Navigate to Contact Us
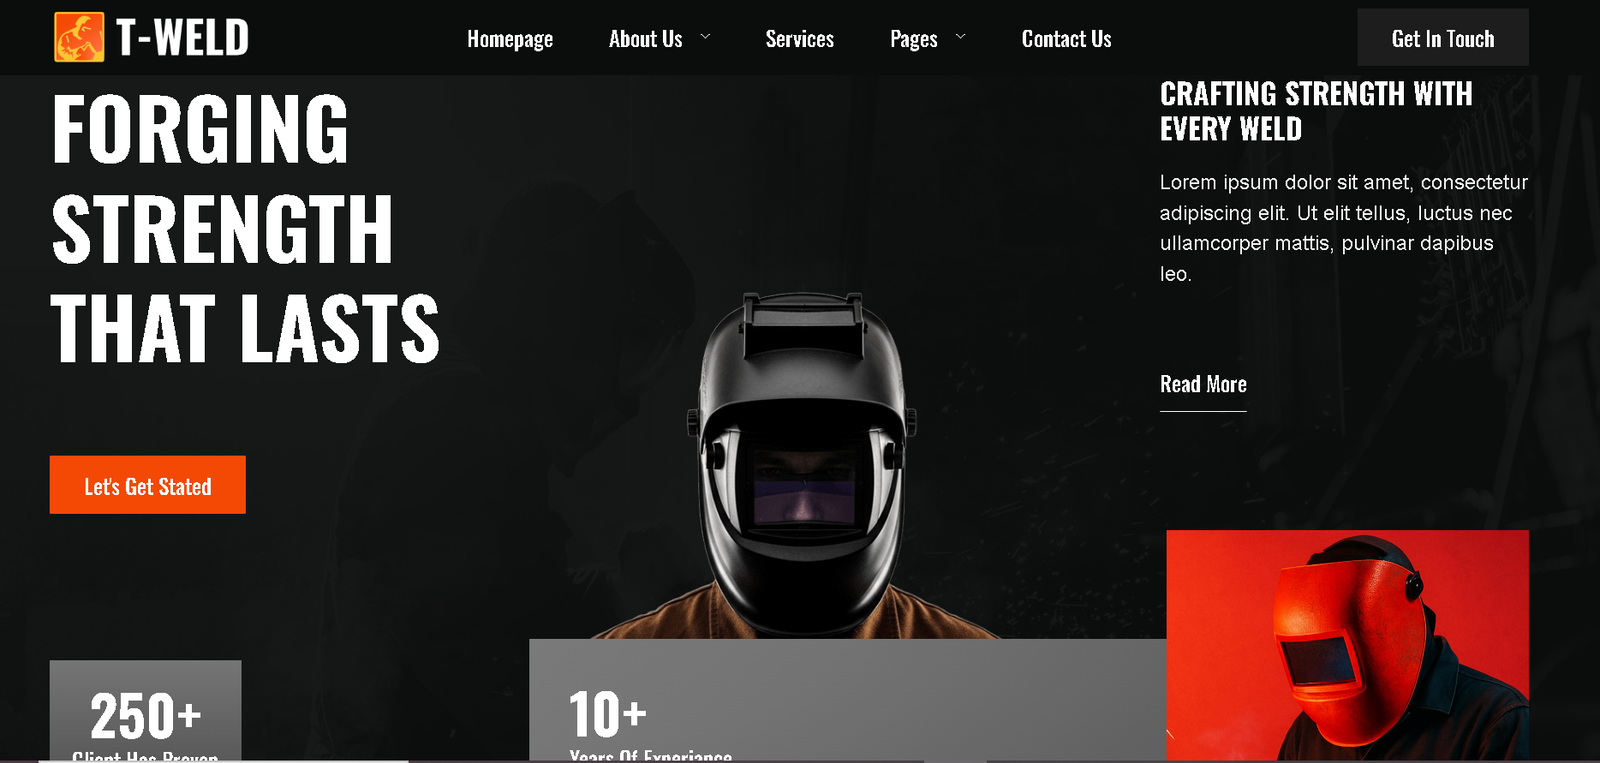This screenshot has height=763, width=1600. [1066, 39]
